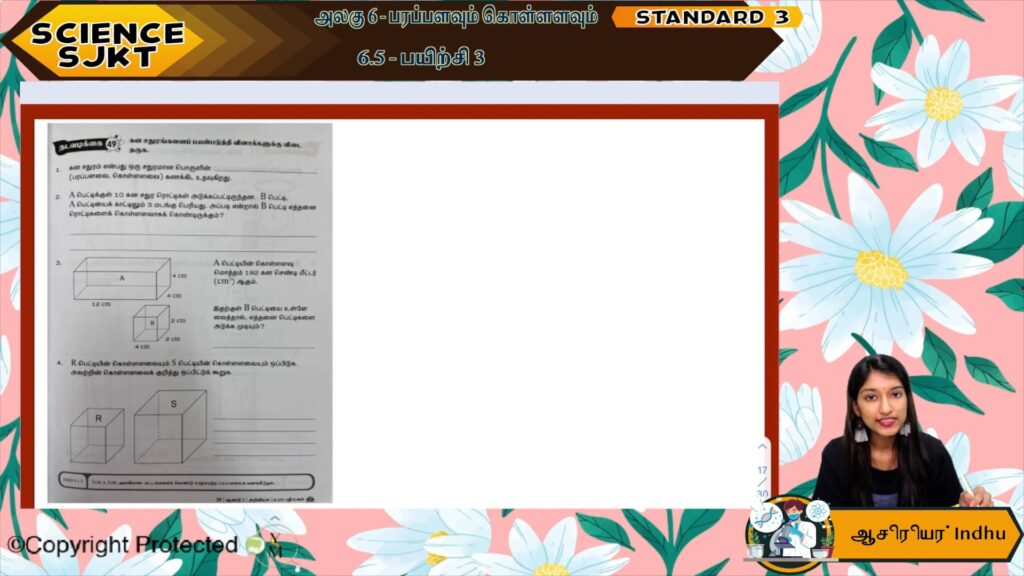The height and width of the screenshot is (576, 1024).
Task: Click the teacher's webcam video
Action: pyautogui.click(x=890, y=435)
